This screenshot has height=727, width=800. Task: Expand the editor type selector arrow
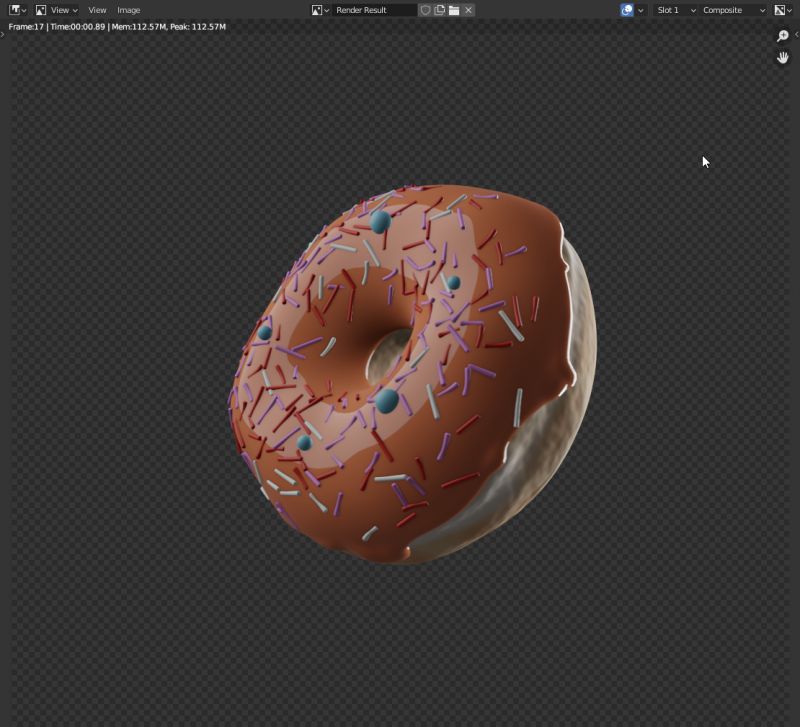pyautogui.click(x=24, y=10)
